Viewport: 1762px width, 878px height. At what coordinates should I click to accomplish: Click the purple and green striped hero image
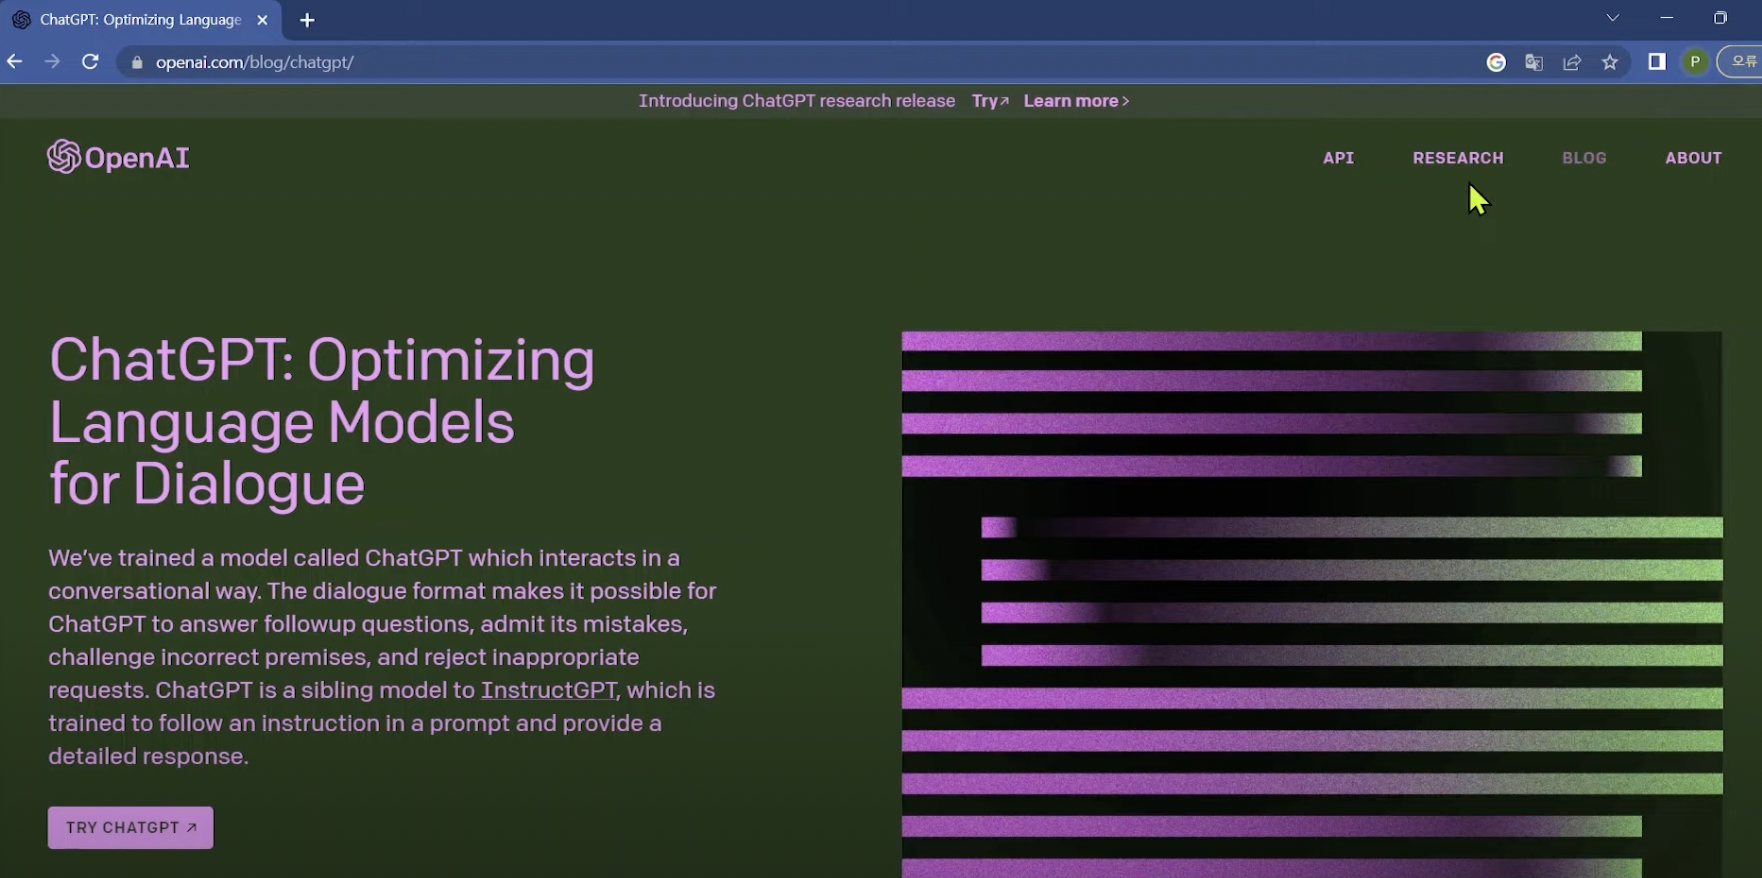[1312, 605]
